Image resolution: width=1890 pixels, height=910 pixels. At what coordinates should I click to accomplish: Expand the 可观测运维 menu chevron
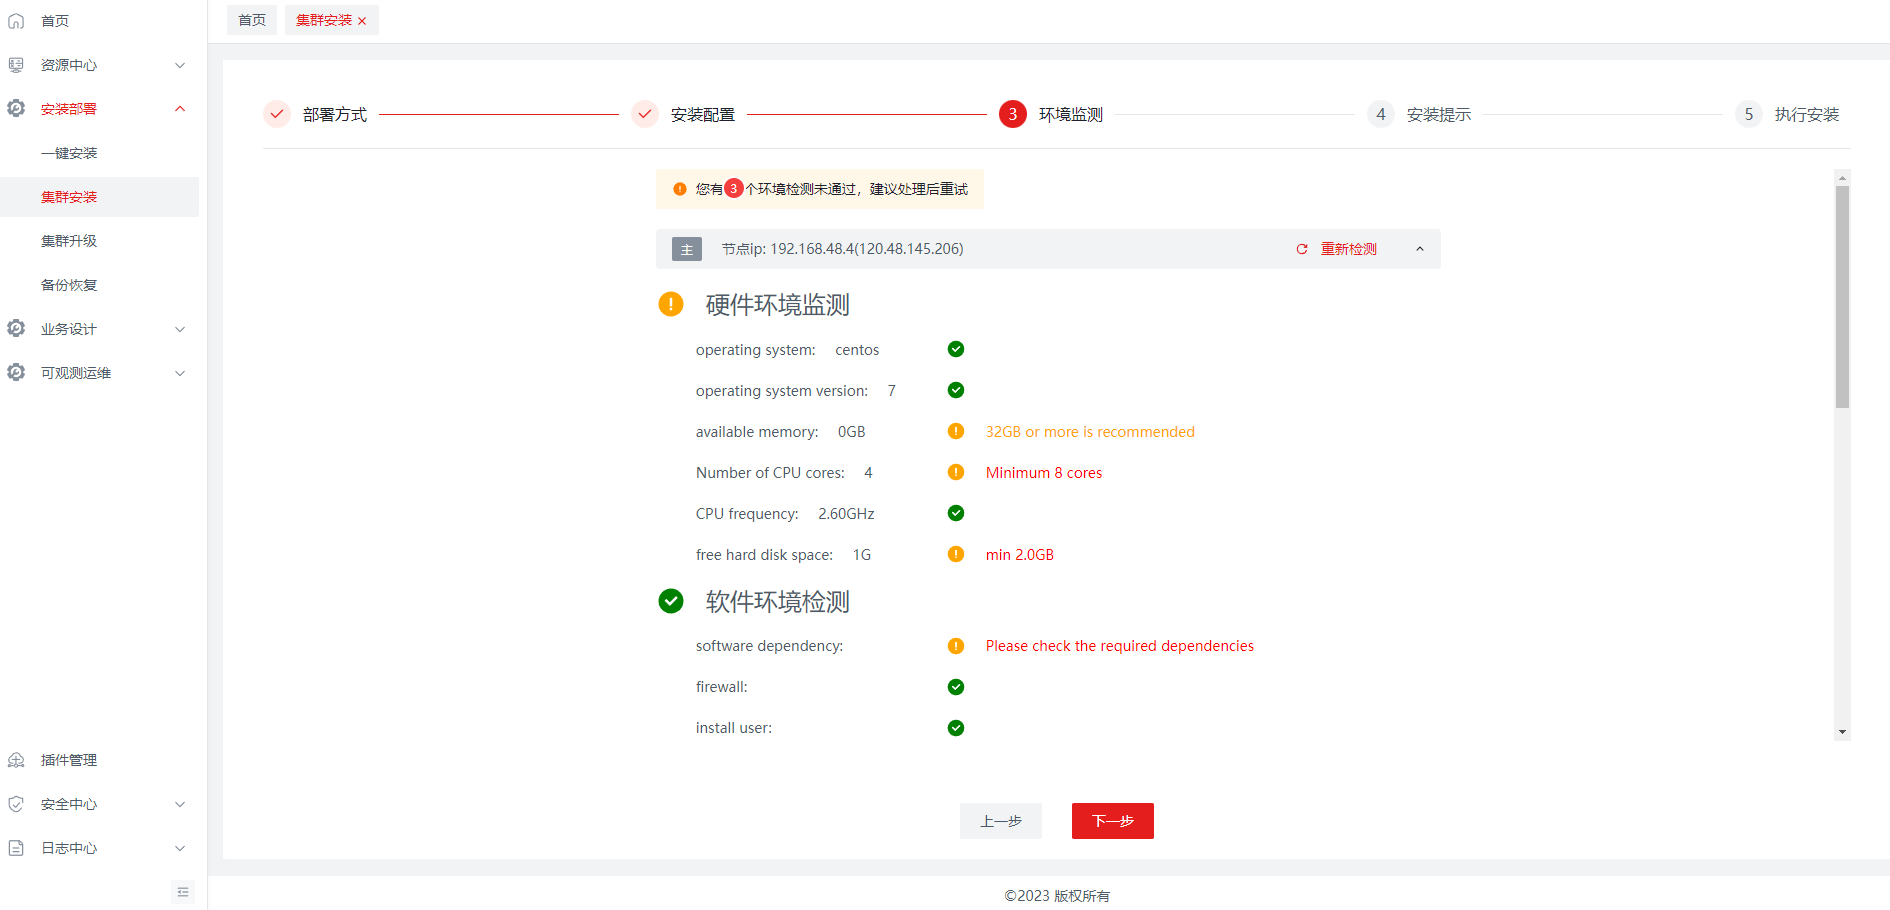180,373
